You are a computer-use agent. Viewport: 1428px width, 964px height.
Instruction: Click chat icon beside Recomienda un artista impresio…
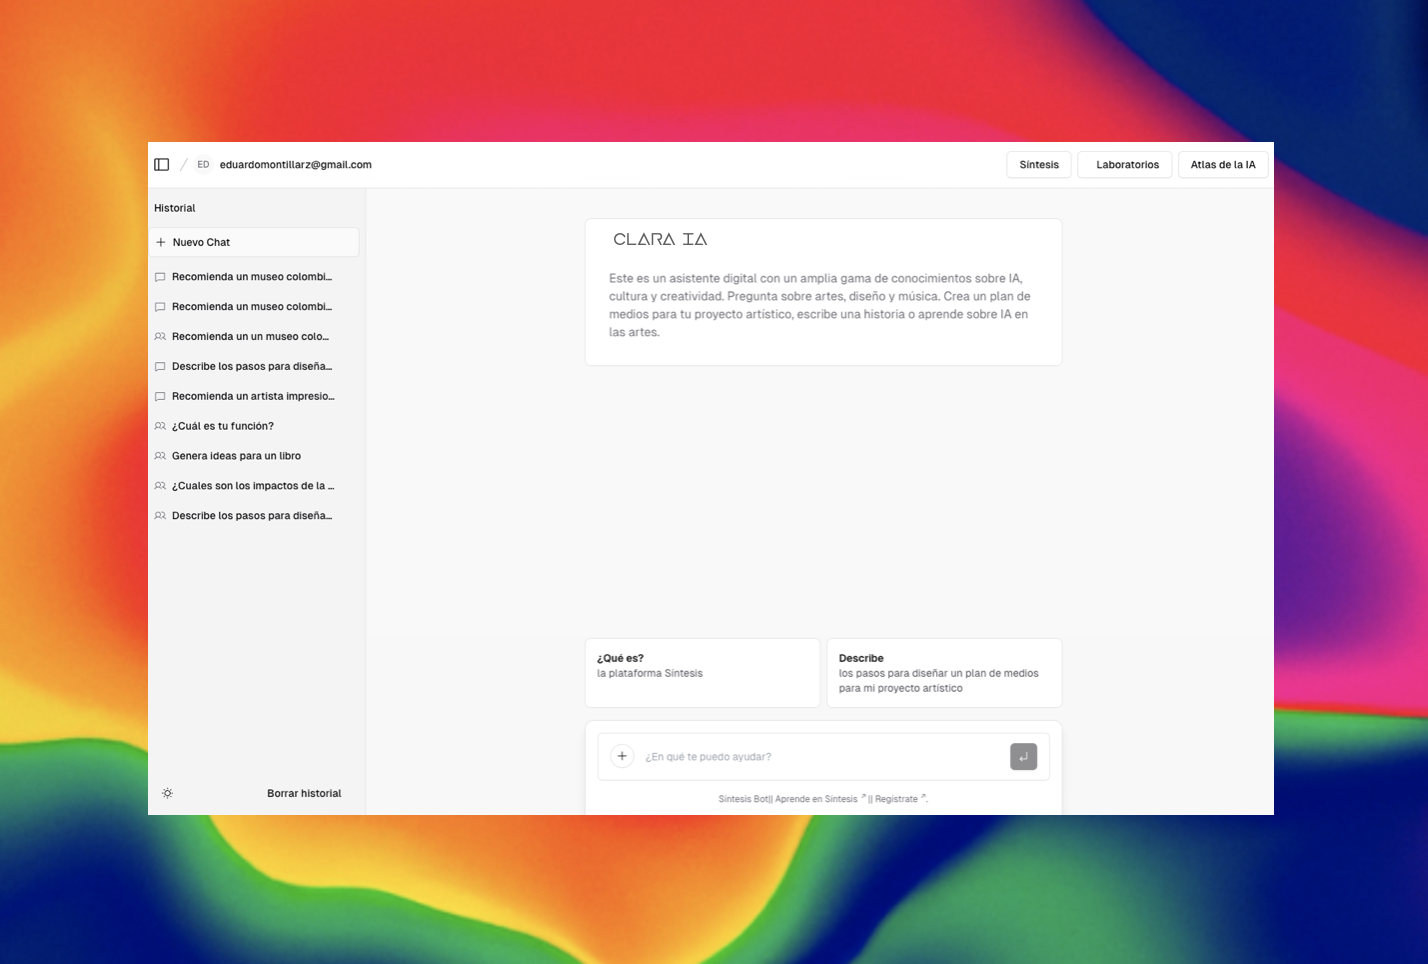click(x=160, y=397)
